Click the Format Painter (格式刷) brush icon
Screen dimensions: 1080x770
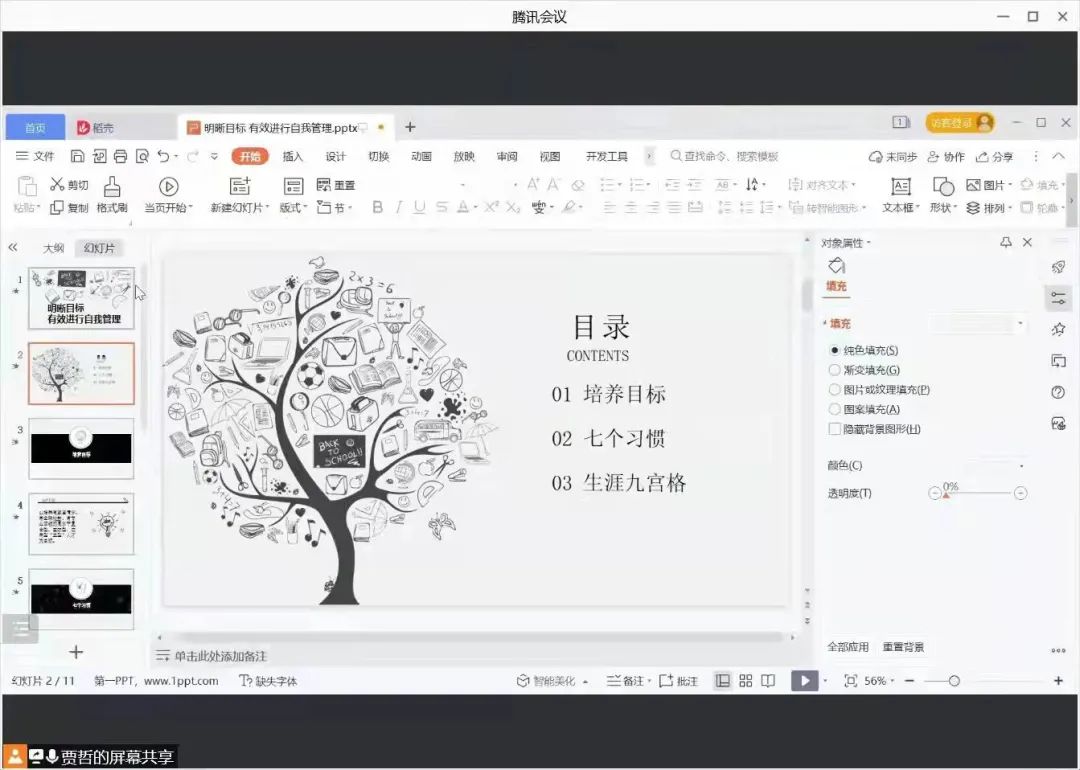[112, 186]
